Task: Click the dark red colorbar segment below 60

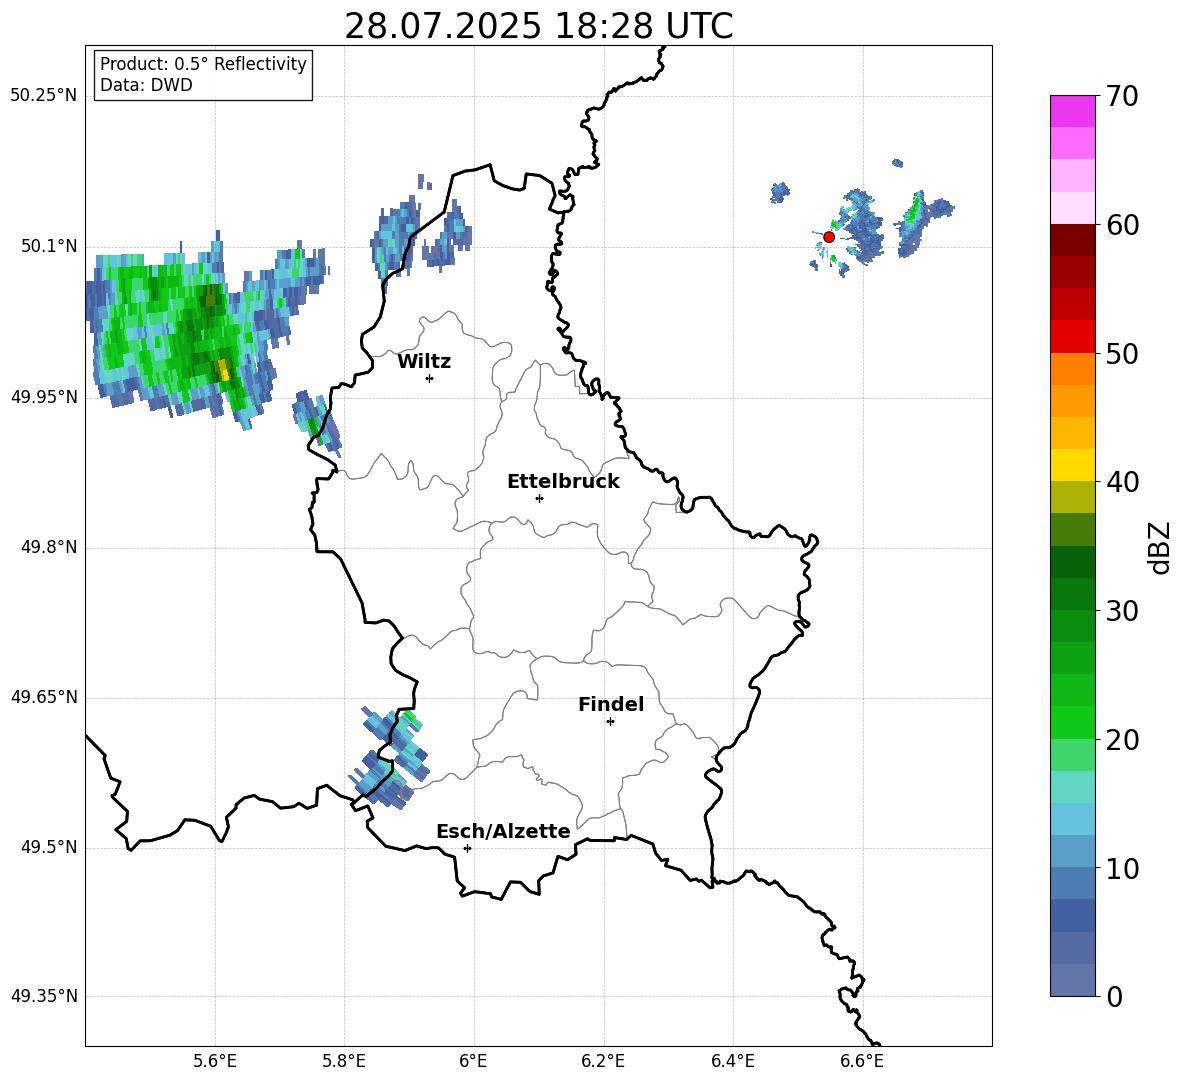Action: coord(1073,240)
